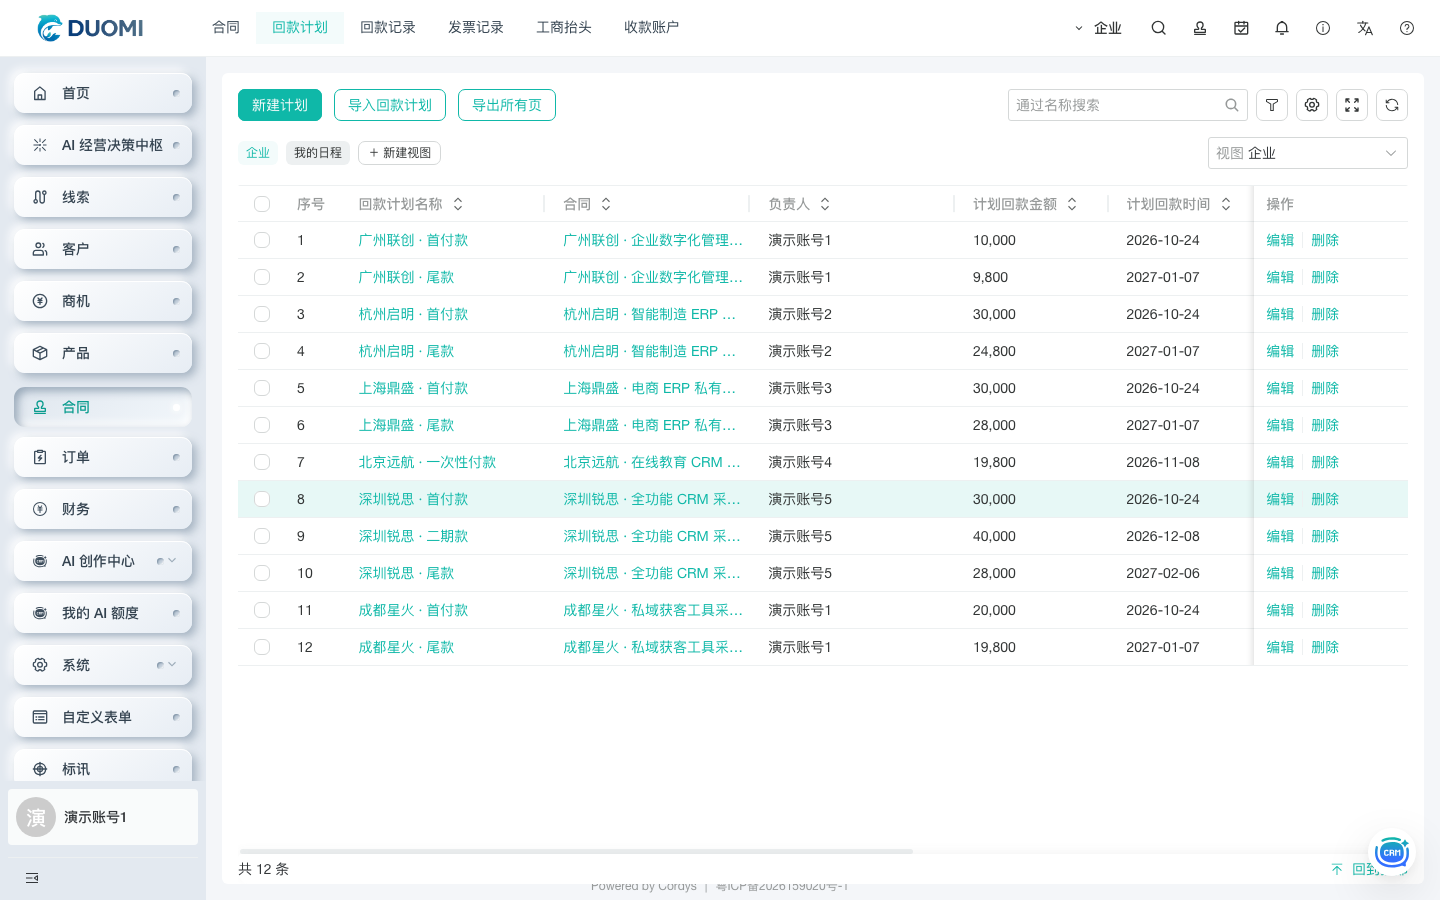Open the filter funnel icon above the table
The width and height of the screenshot is (1440, 900).
point(1272,105)
